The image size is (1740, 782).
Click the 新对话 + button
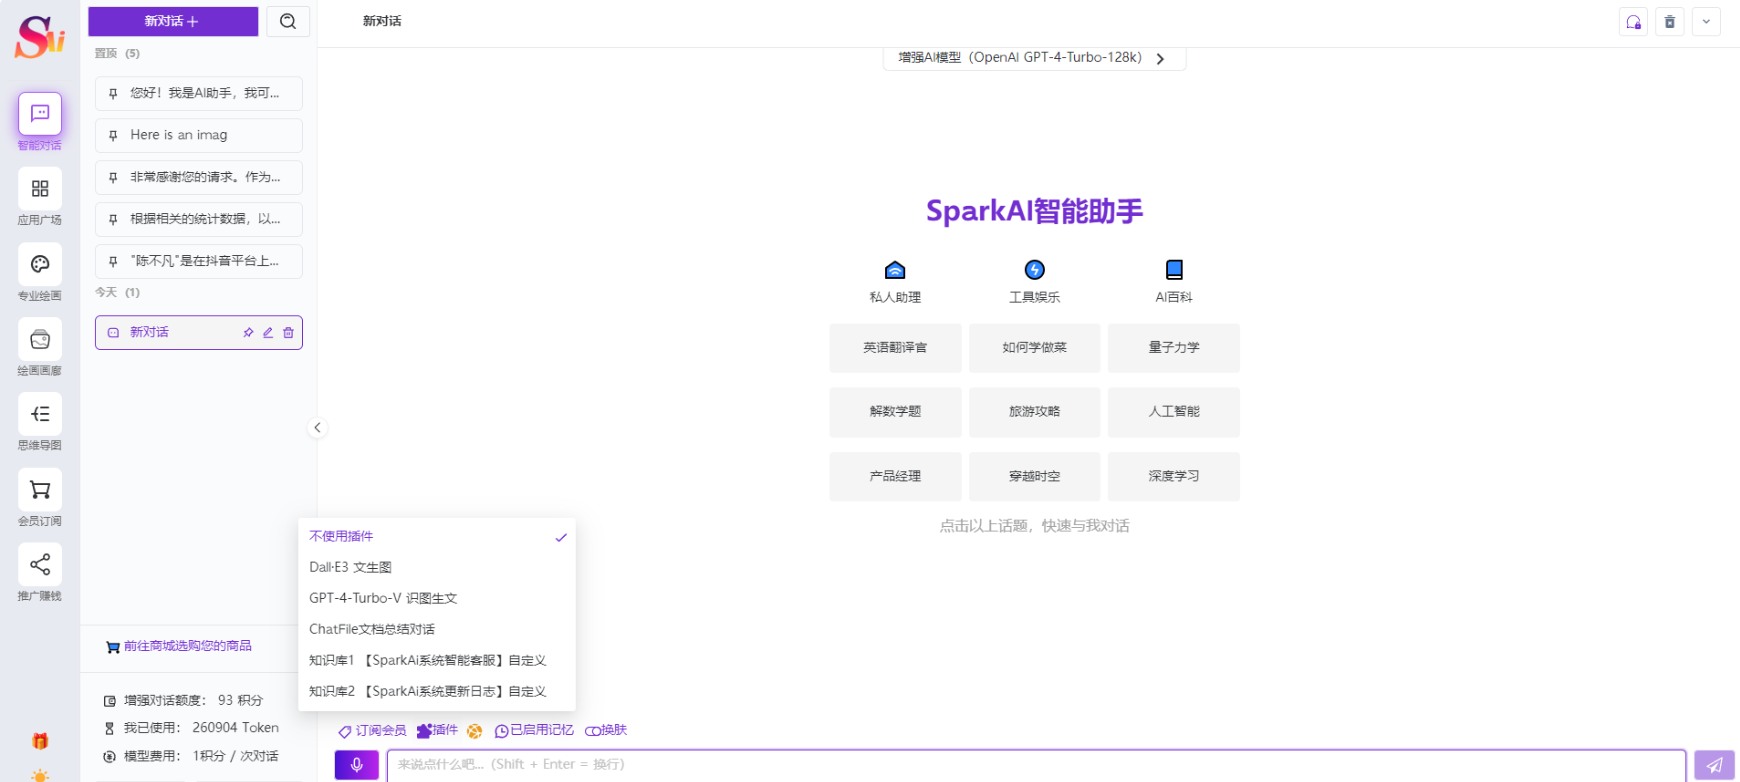172,21
